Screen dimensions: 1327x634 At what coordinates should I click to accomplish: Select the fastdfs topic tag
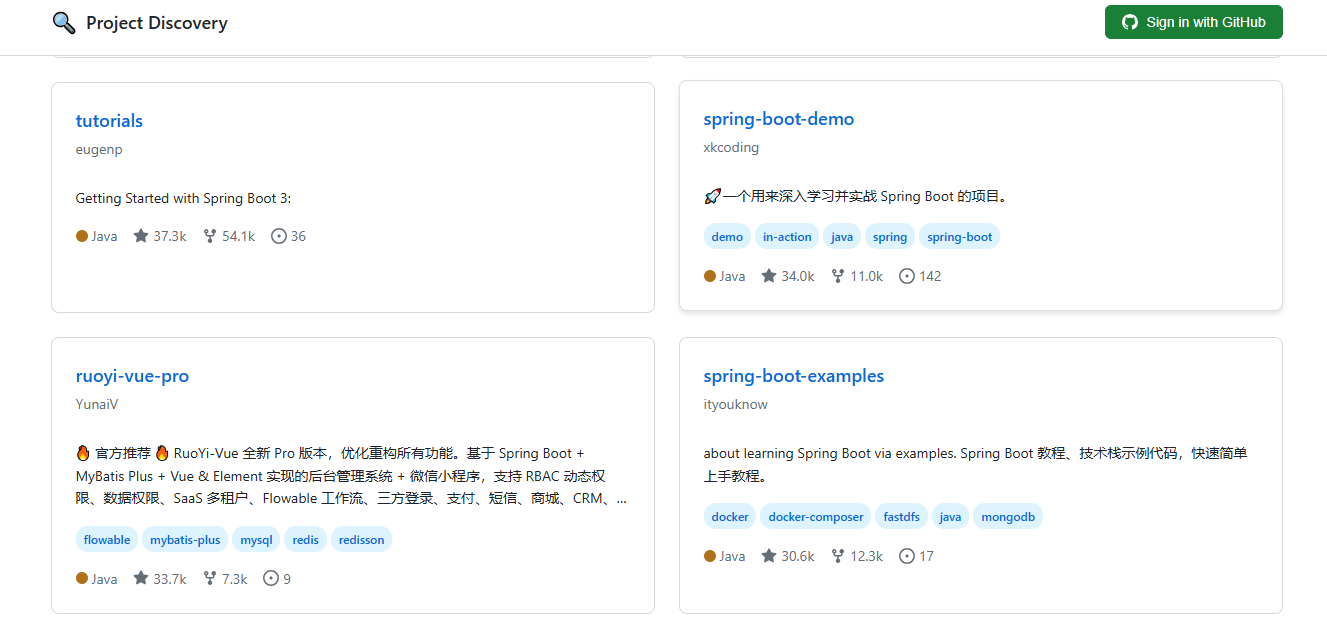[x=902, y=517]
